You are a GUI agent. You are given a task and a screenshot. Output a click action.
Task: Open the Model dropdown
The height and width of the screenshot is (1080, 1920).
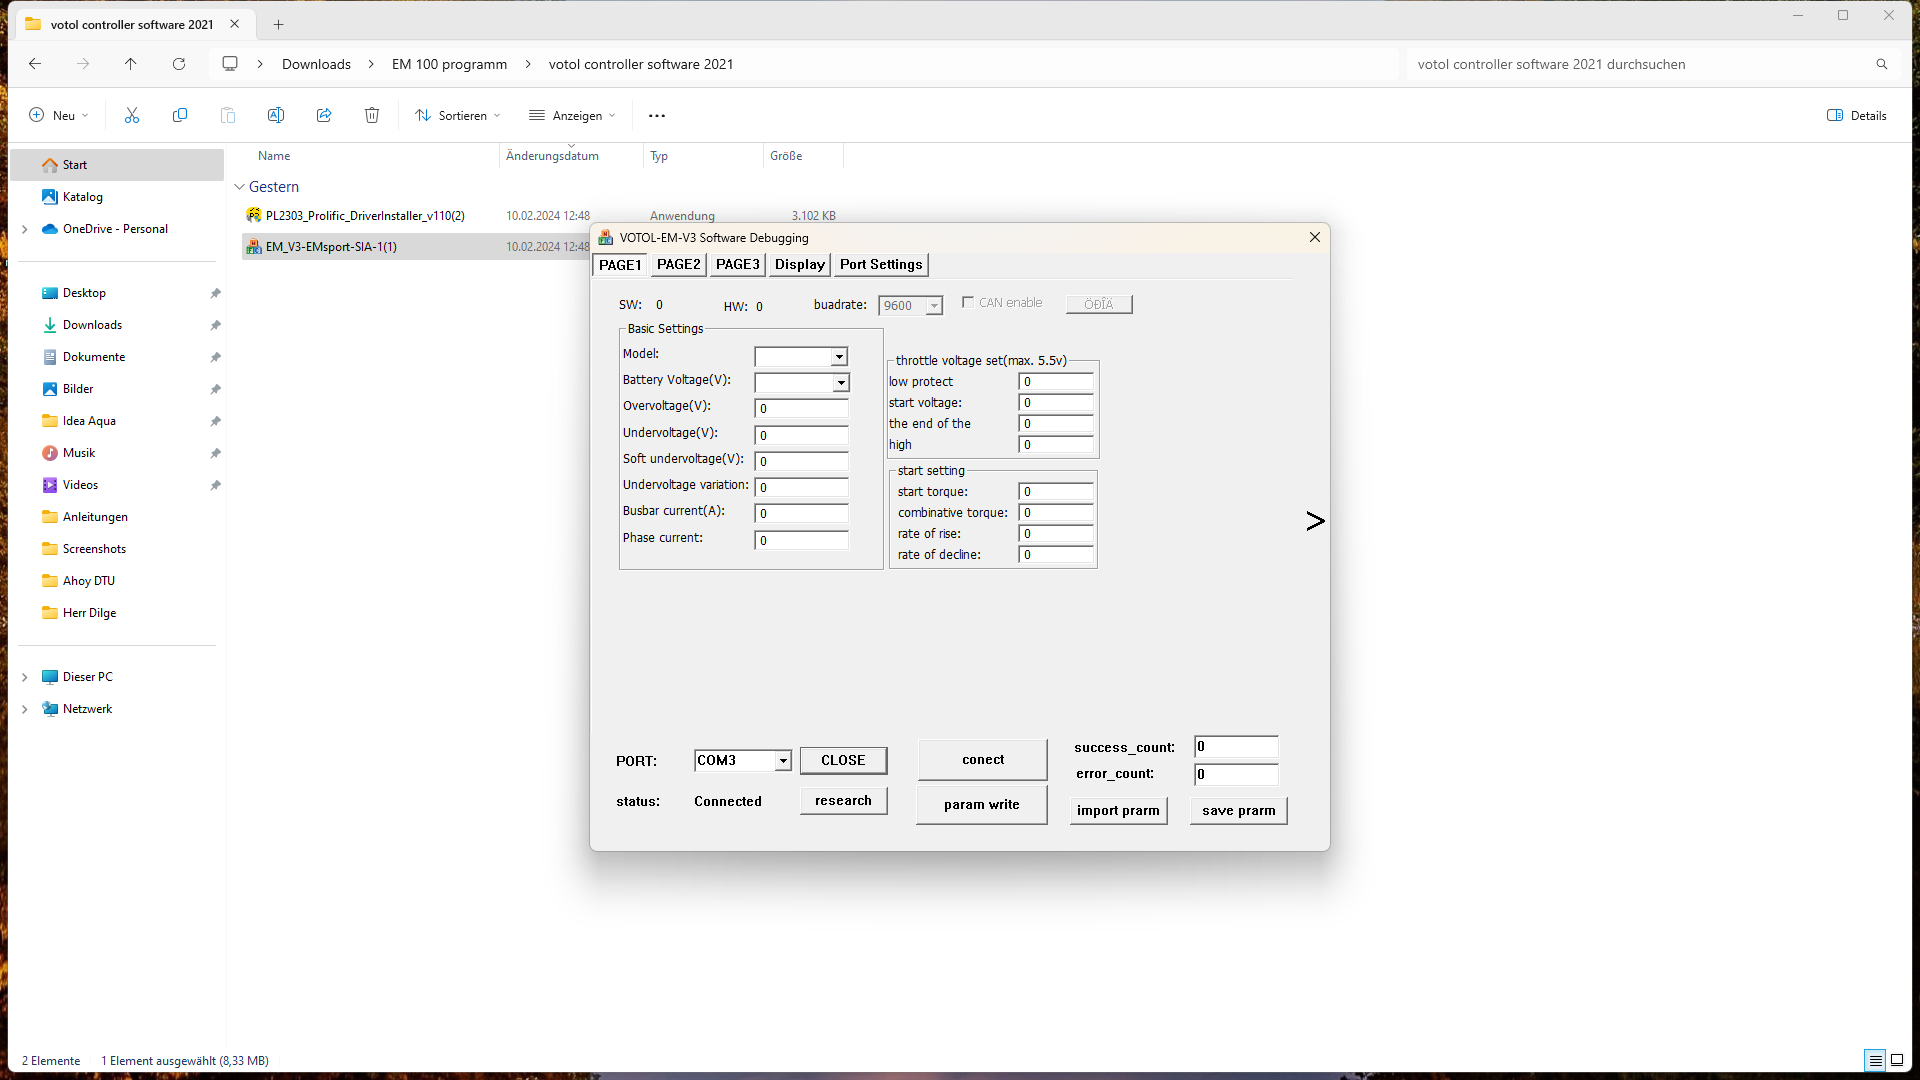pyautogui.click(x=839, y=357)
